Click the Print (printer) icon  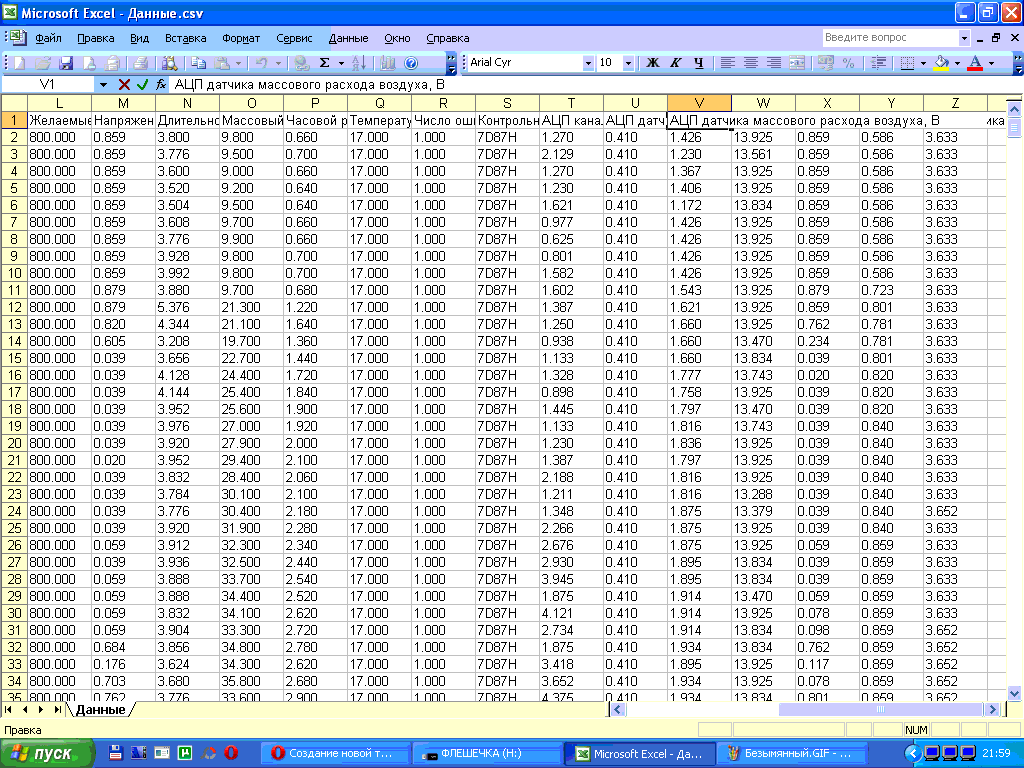pos(140,63)
